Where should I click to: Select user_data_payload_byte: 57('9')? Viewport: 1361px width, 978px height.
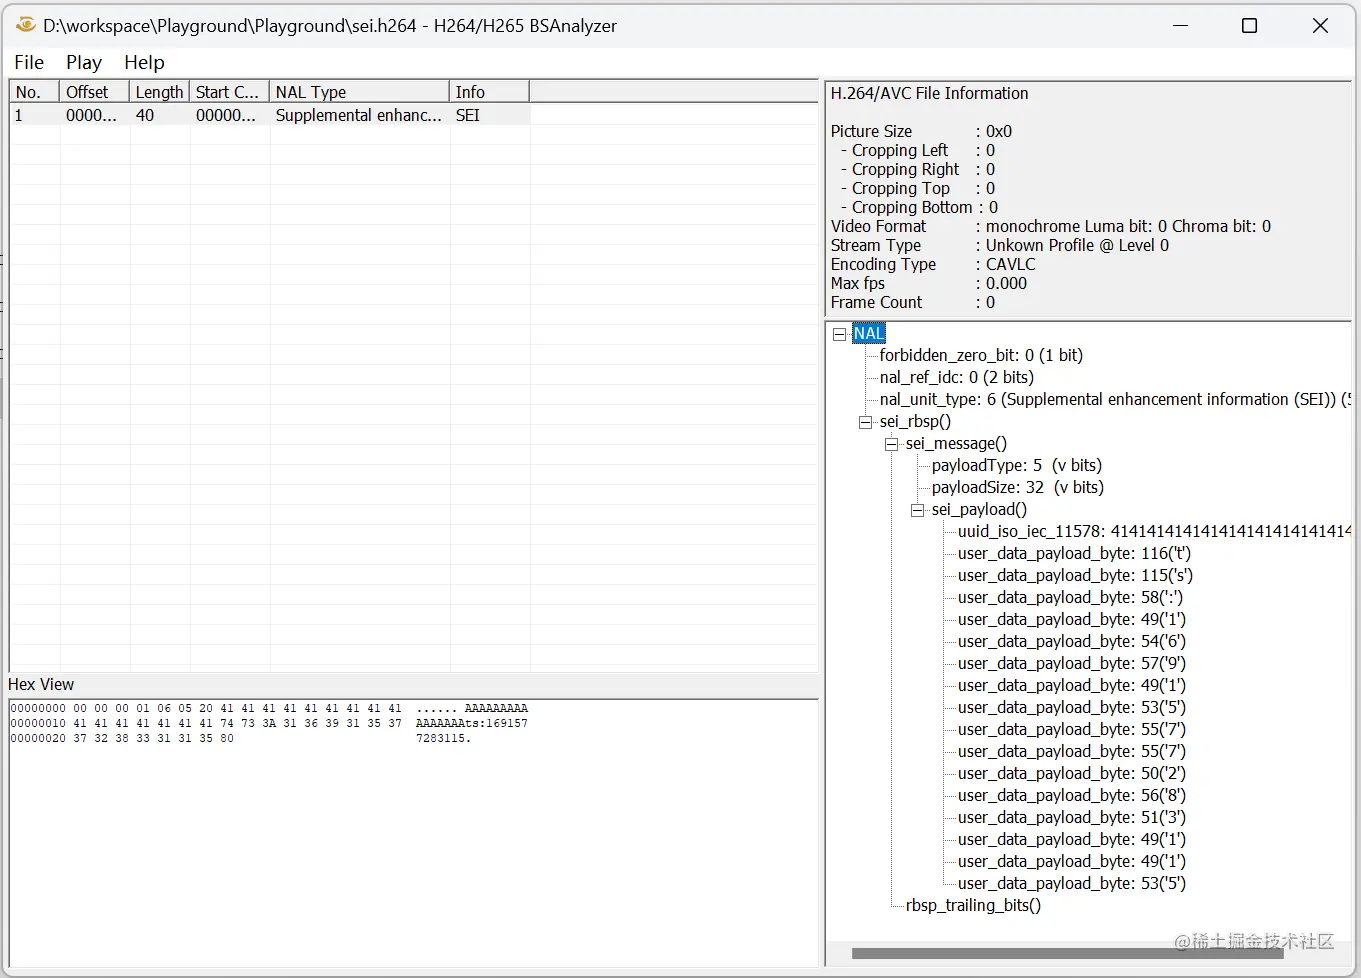tap(1072, 664)
